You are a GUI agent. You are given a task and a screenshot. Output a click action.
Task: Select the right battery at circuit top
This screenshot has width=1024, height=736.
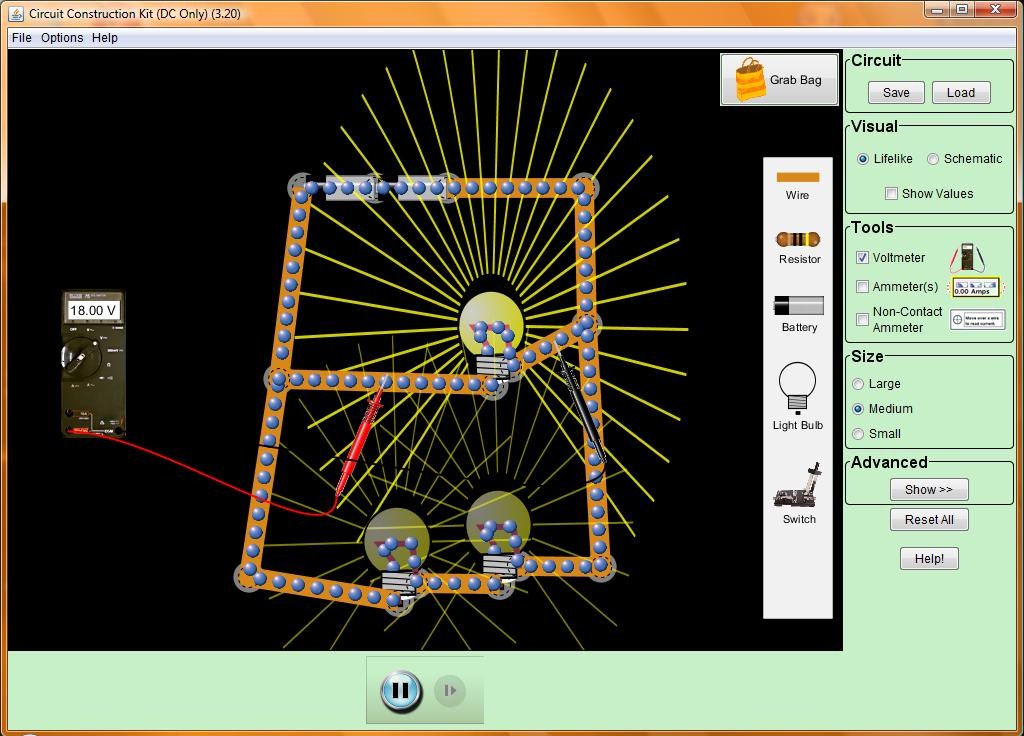tap(422, 188)
